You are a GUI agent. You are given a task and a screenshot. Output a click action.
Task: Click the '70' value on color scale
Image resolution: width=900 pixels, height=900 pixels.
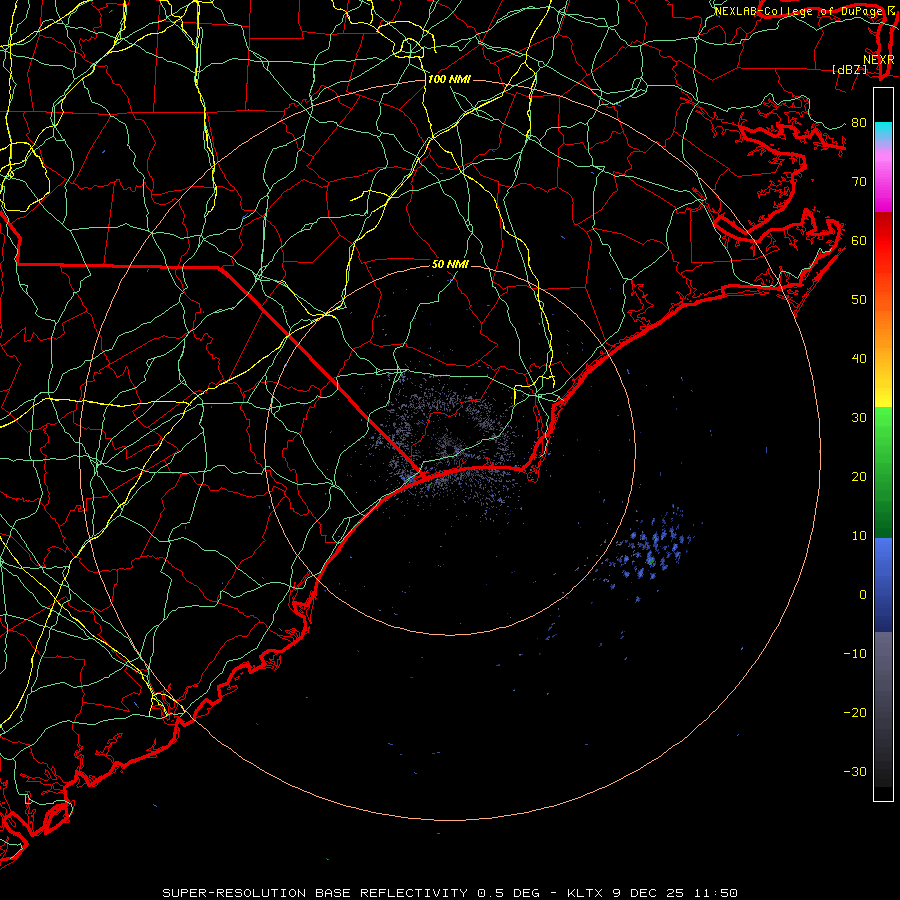[859, 181]
